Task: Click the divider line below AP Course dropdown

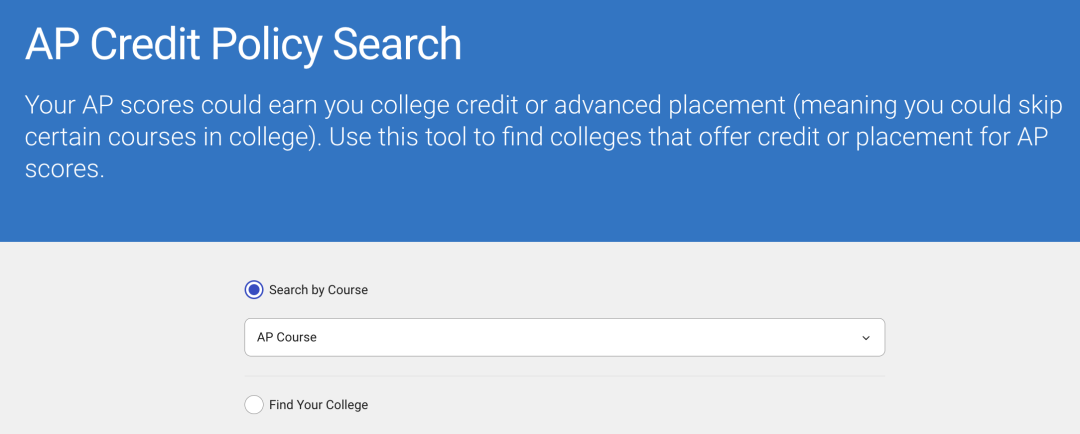Action: 564,376
